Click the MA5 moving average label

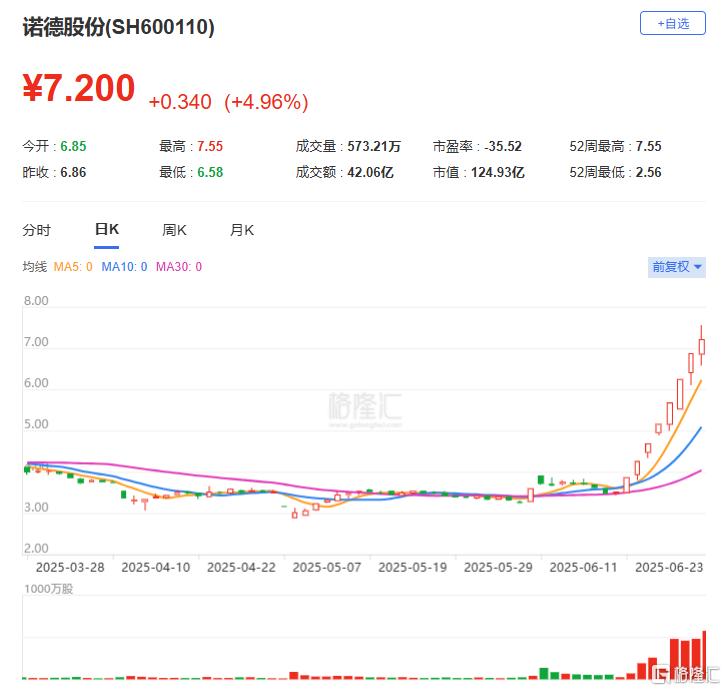(73, 267)
